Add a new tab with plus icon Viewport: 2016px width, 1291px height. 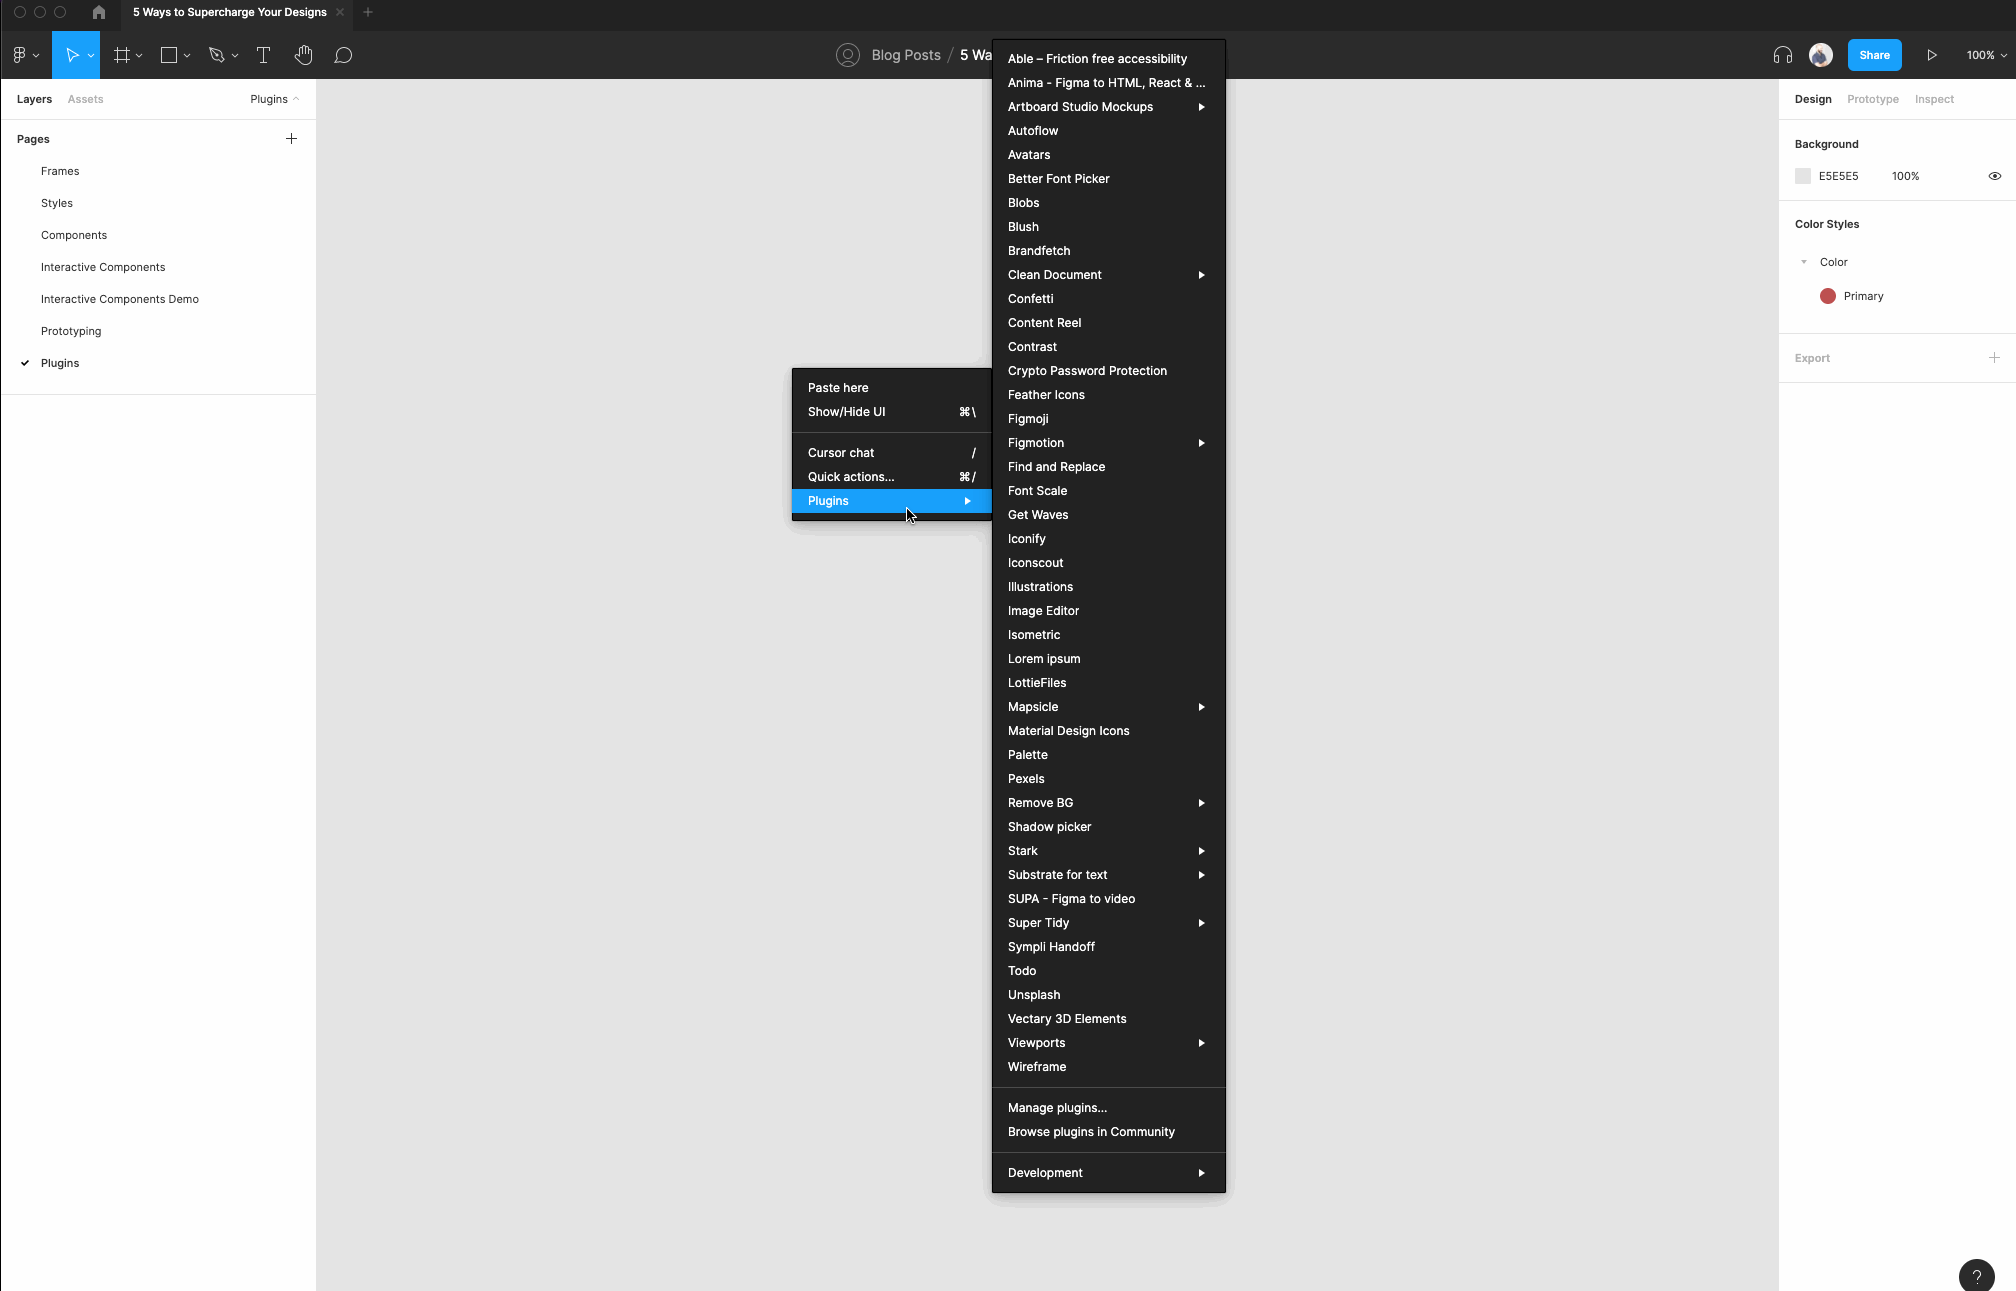(368, 12)
